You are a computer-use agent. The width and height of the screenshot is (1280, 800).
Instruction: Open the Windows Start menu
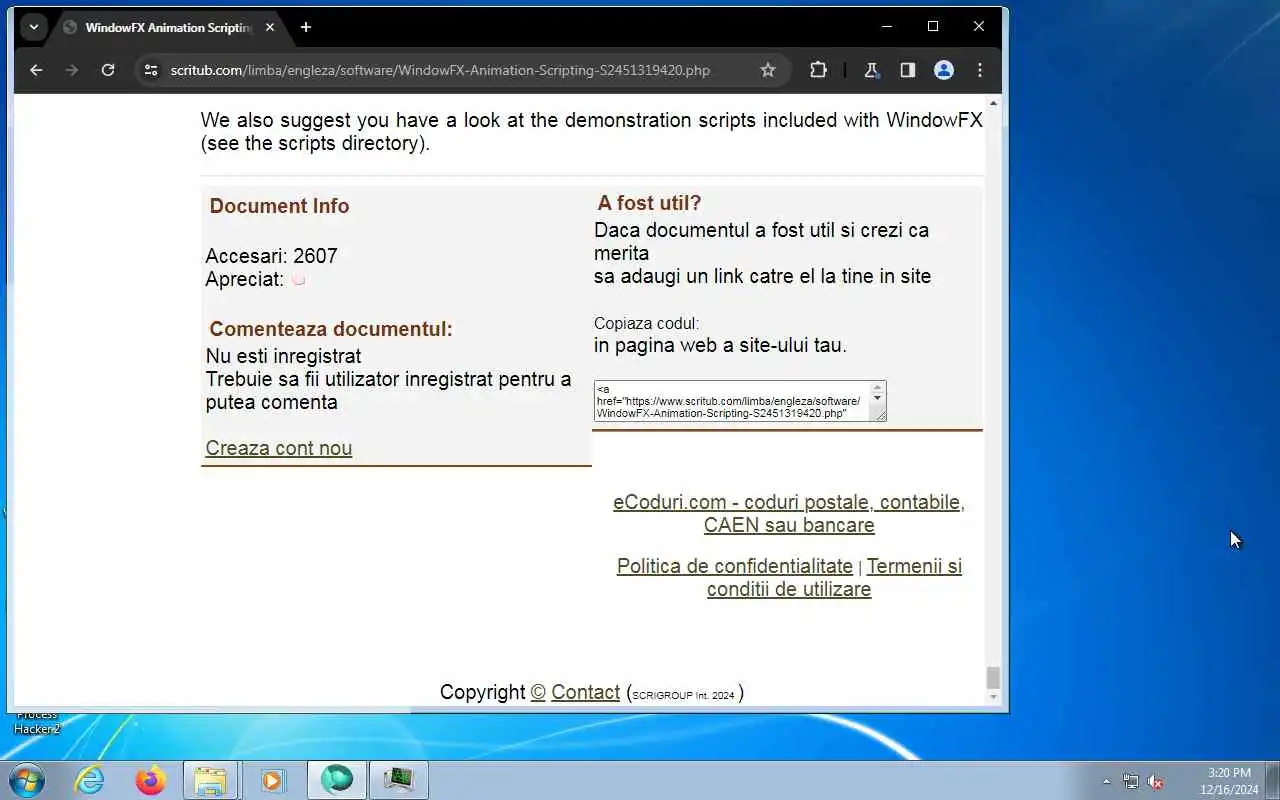26,780
